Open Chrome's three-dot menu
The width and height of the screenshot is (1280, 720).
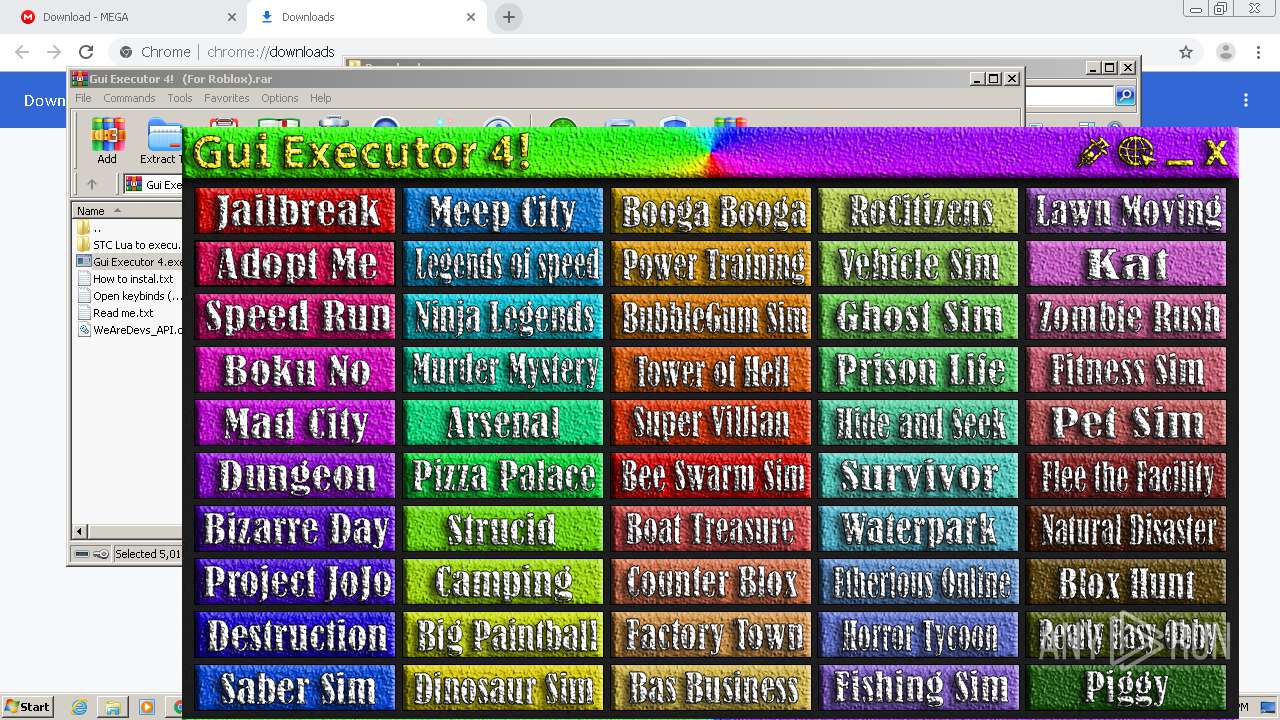click(x=1259, y=52)
